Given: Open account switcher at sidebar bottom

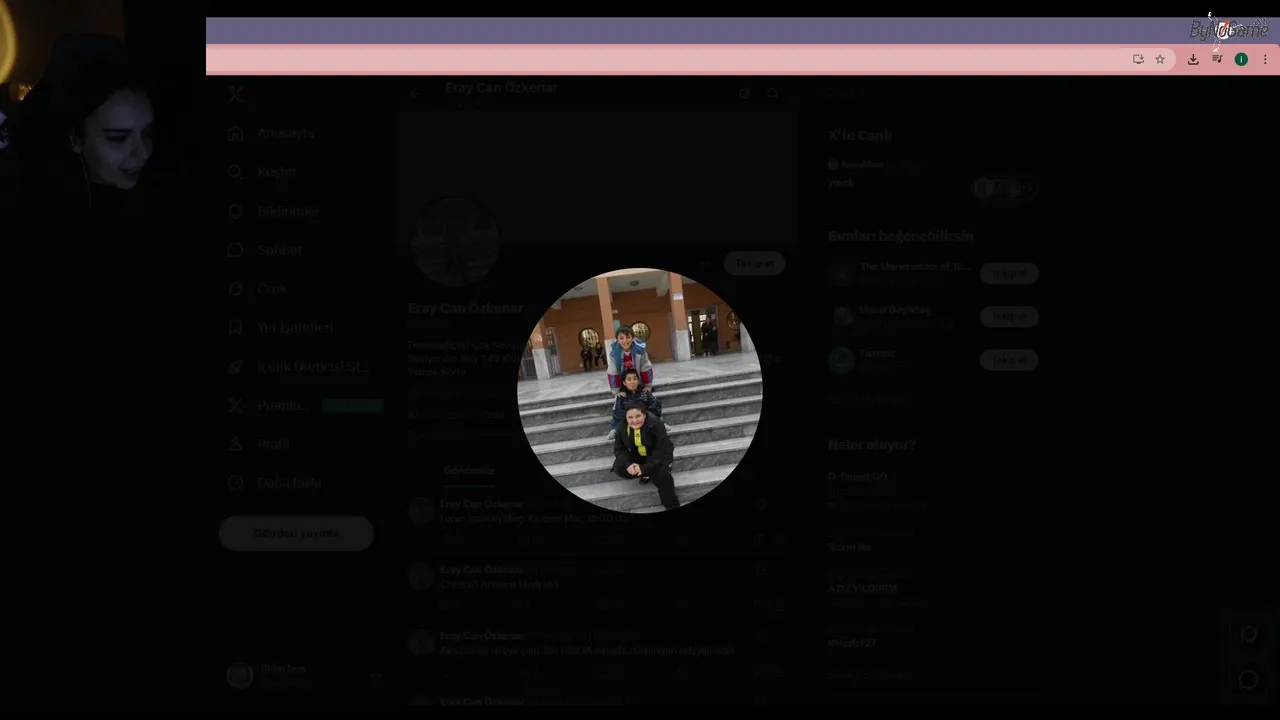Looking at the screenshot, I should pyautogui.click(x=304, y=675).
